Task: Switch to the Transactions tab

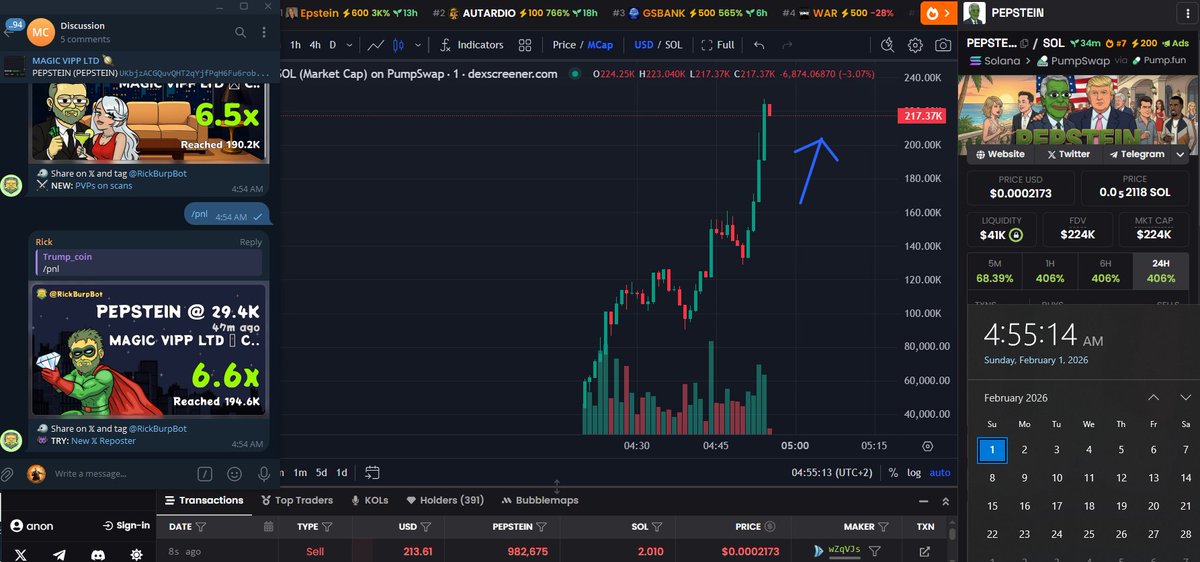Action: click(203, 500)
